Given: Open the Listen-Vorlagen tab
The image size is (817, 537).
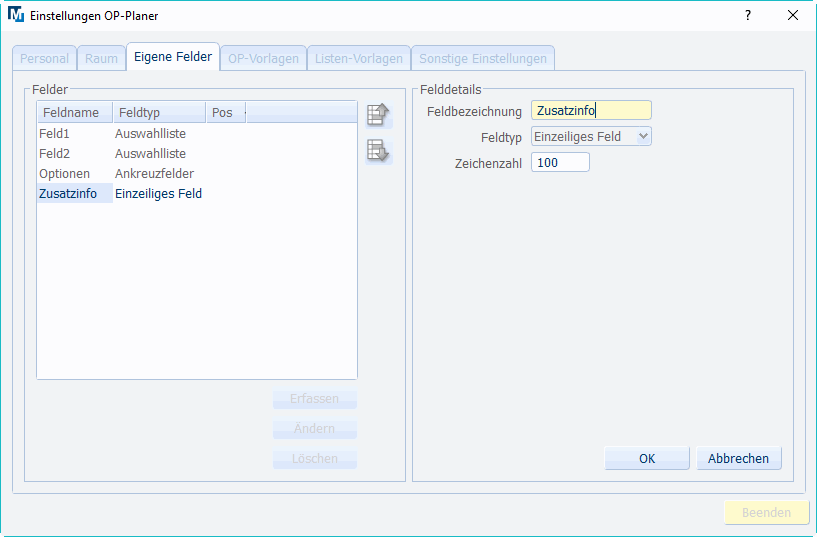Looking at the screenshot, I should click(x=358, y=58).
